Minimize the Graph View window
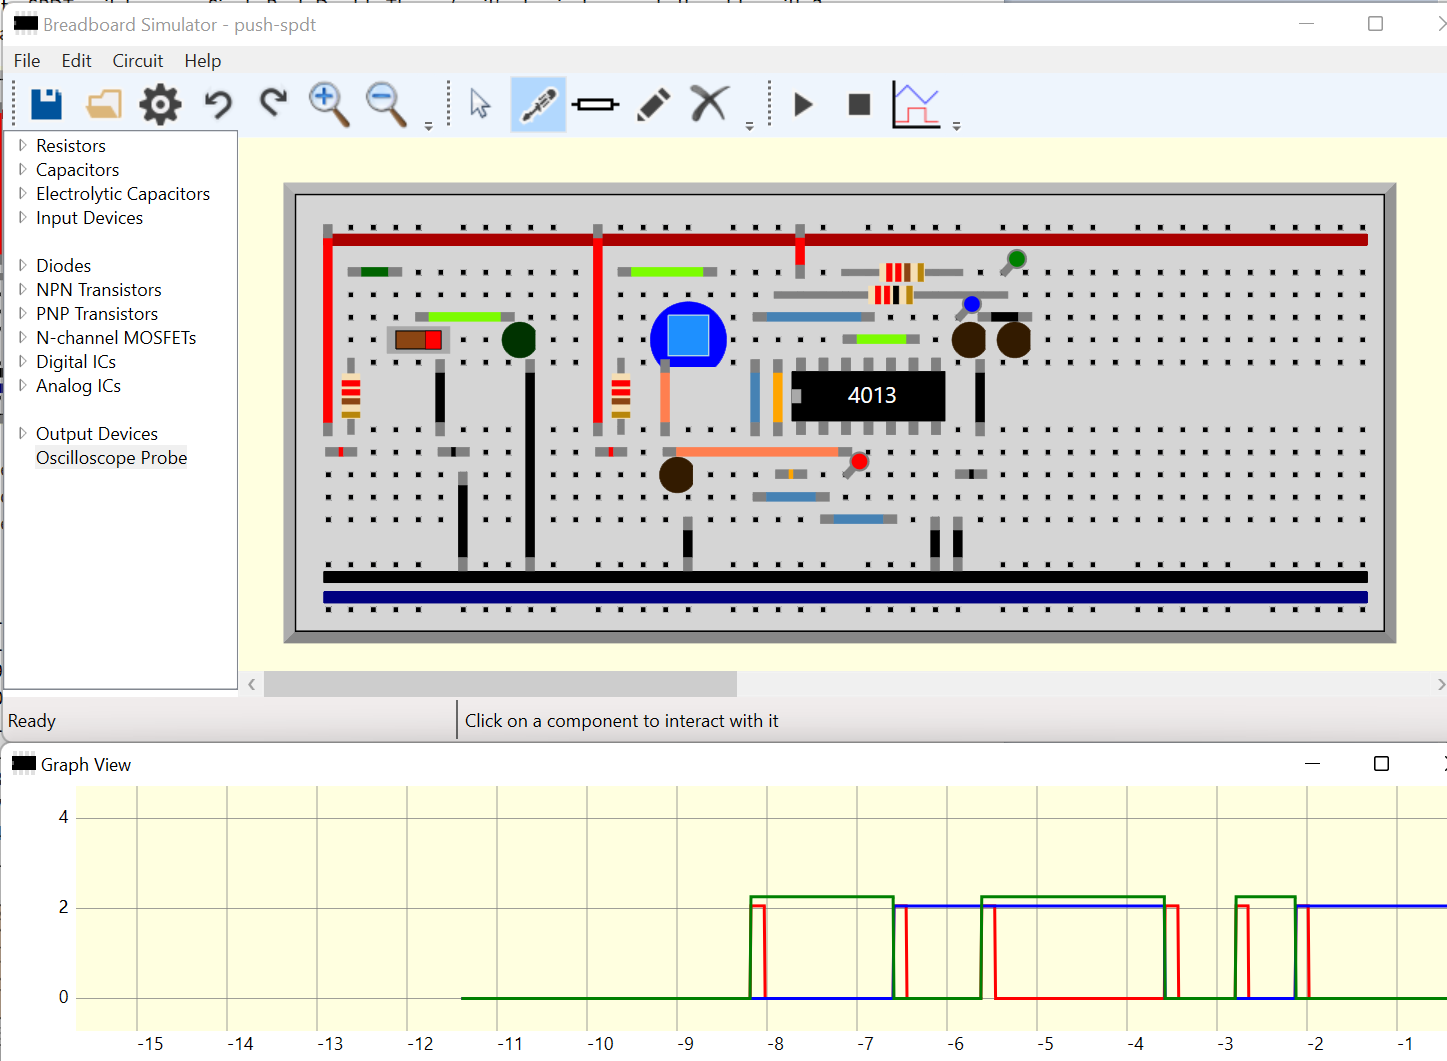 click(1313, 764)
